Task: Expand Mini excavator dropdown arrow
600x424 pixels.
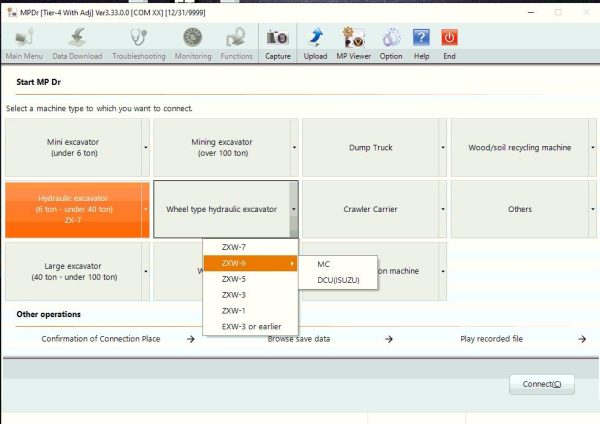Action: click(146, 148)
